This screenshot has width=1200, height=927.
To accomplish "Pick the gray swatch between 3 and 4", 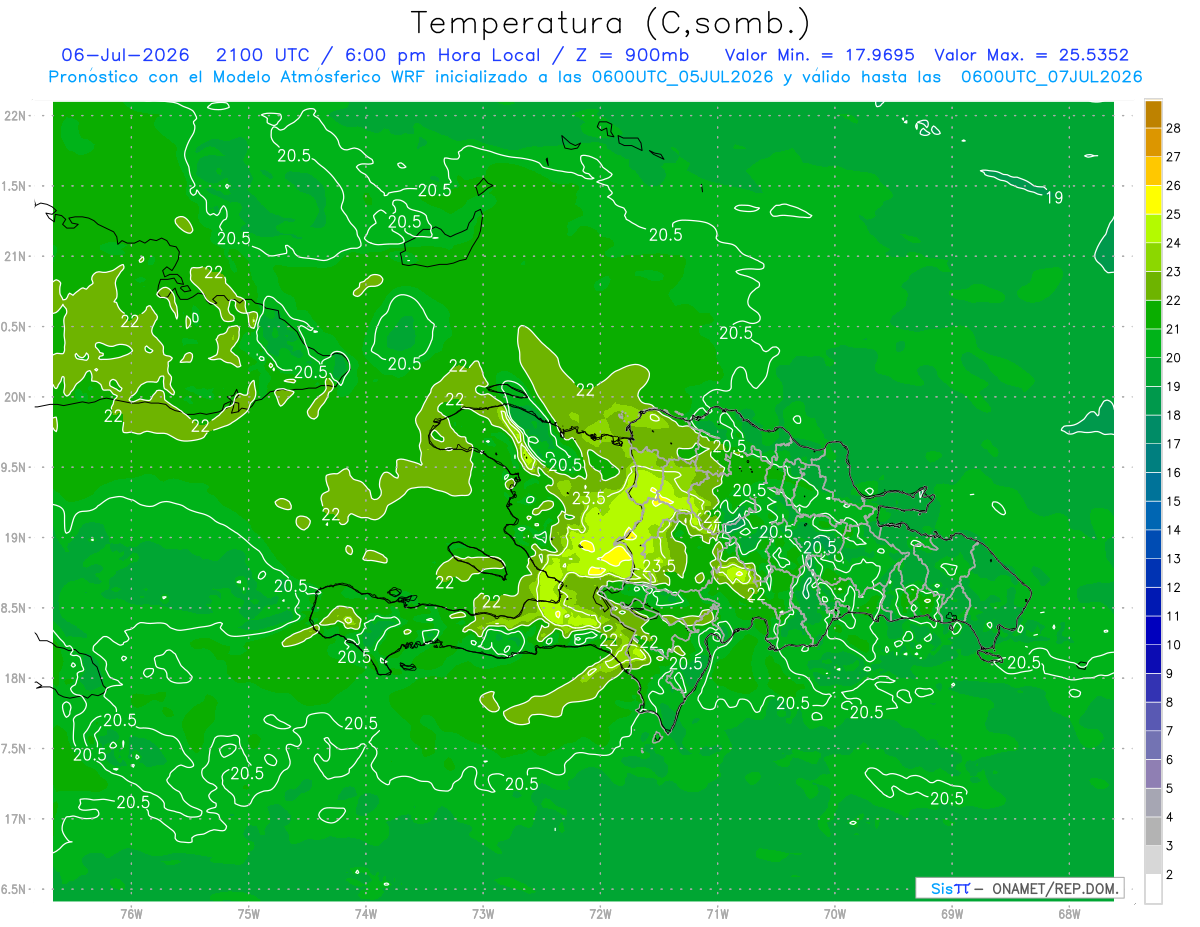I will click(1153, 832).
